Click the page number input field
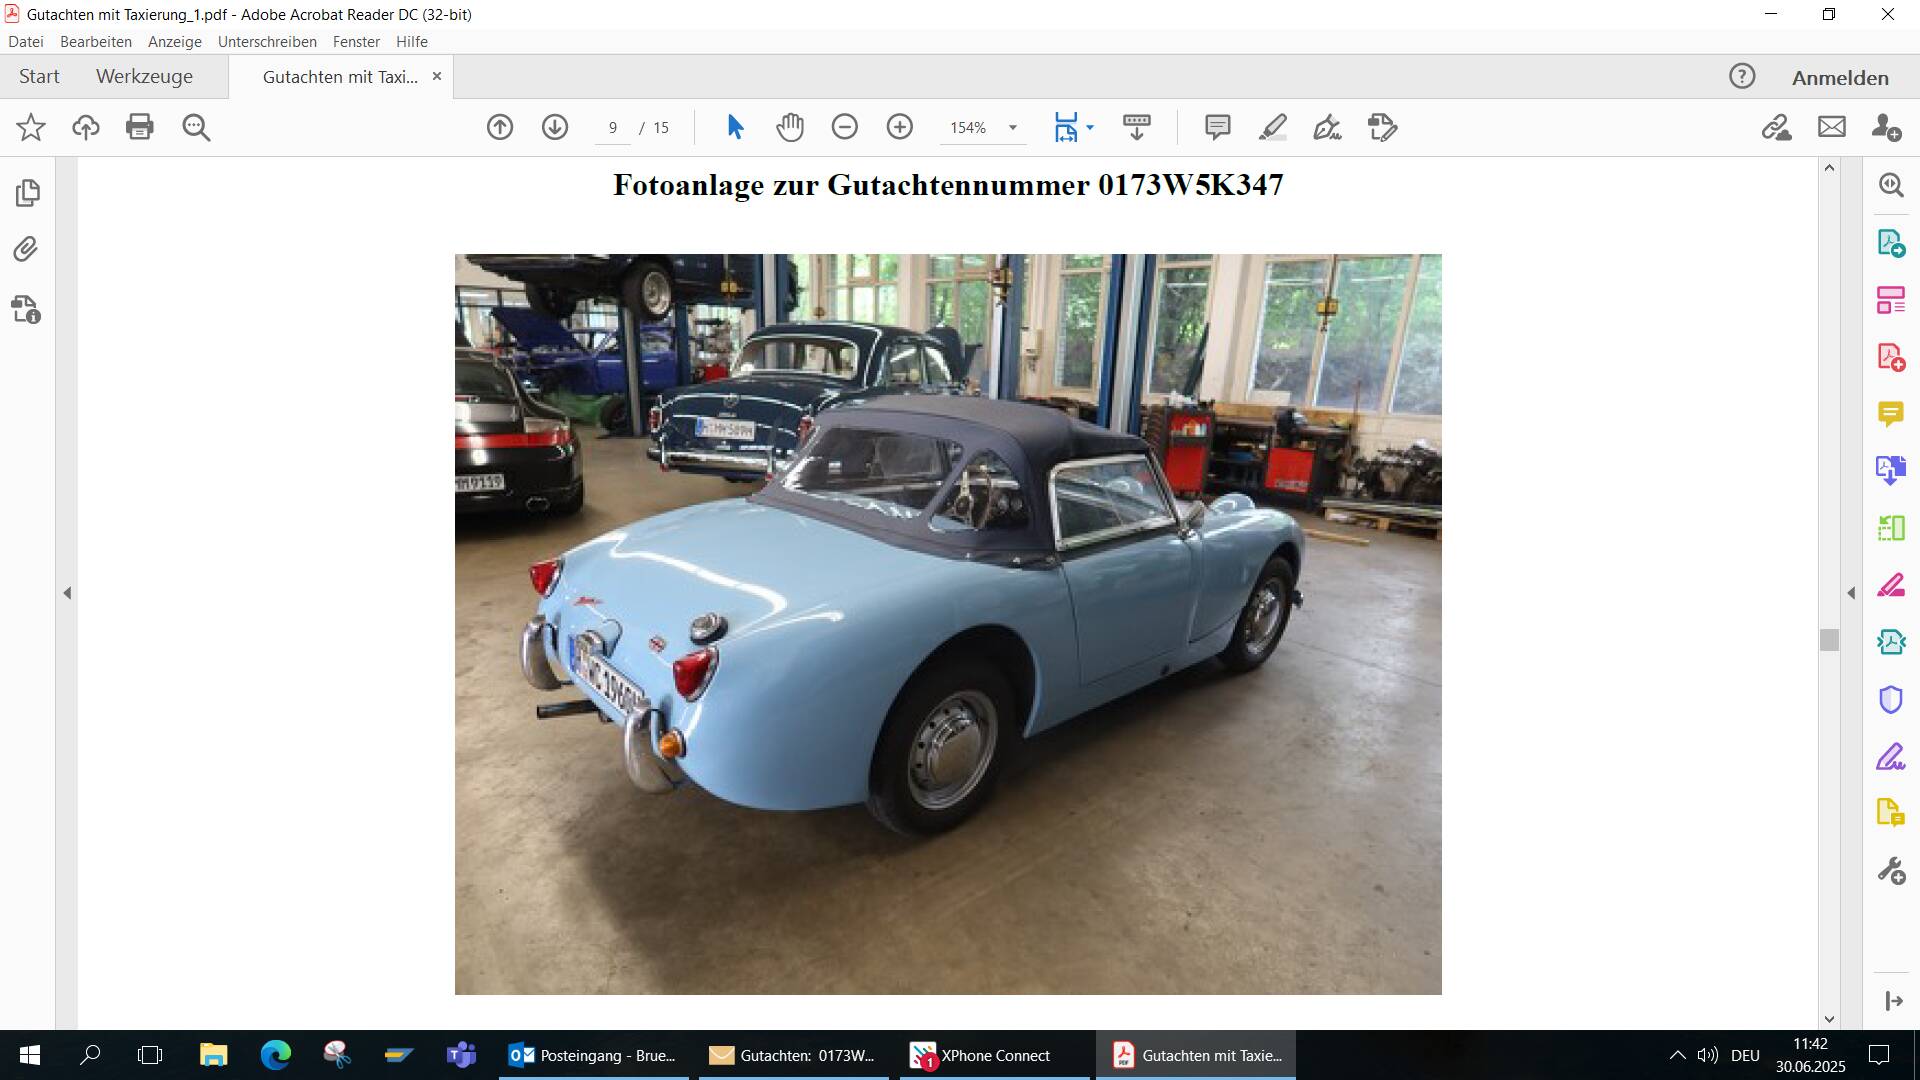The width and height of the screenshot is (1920, 1080). click(612, 127)
